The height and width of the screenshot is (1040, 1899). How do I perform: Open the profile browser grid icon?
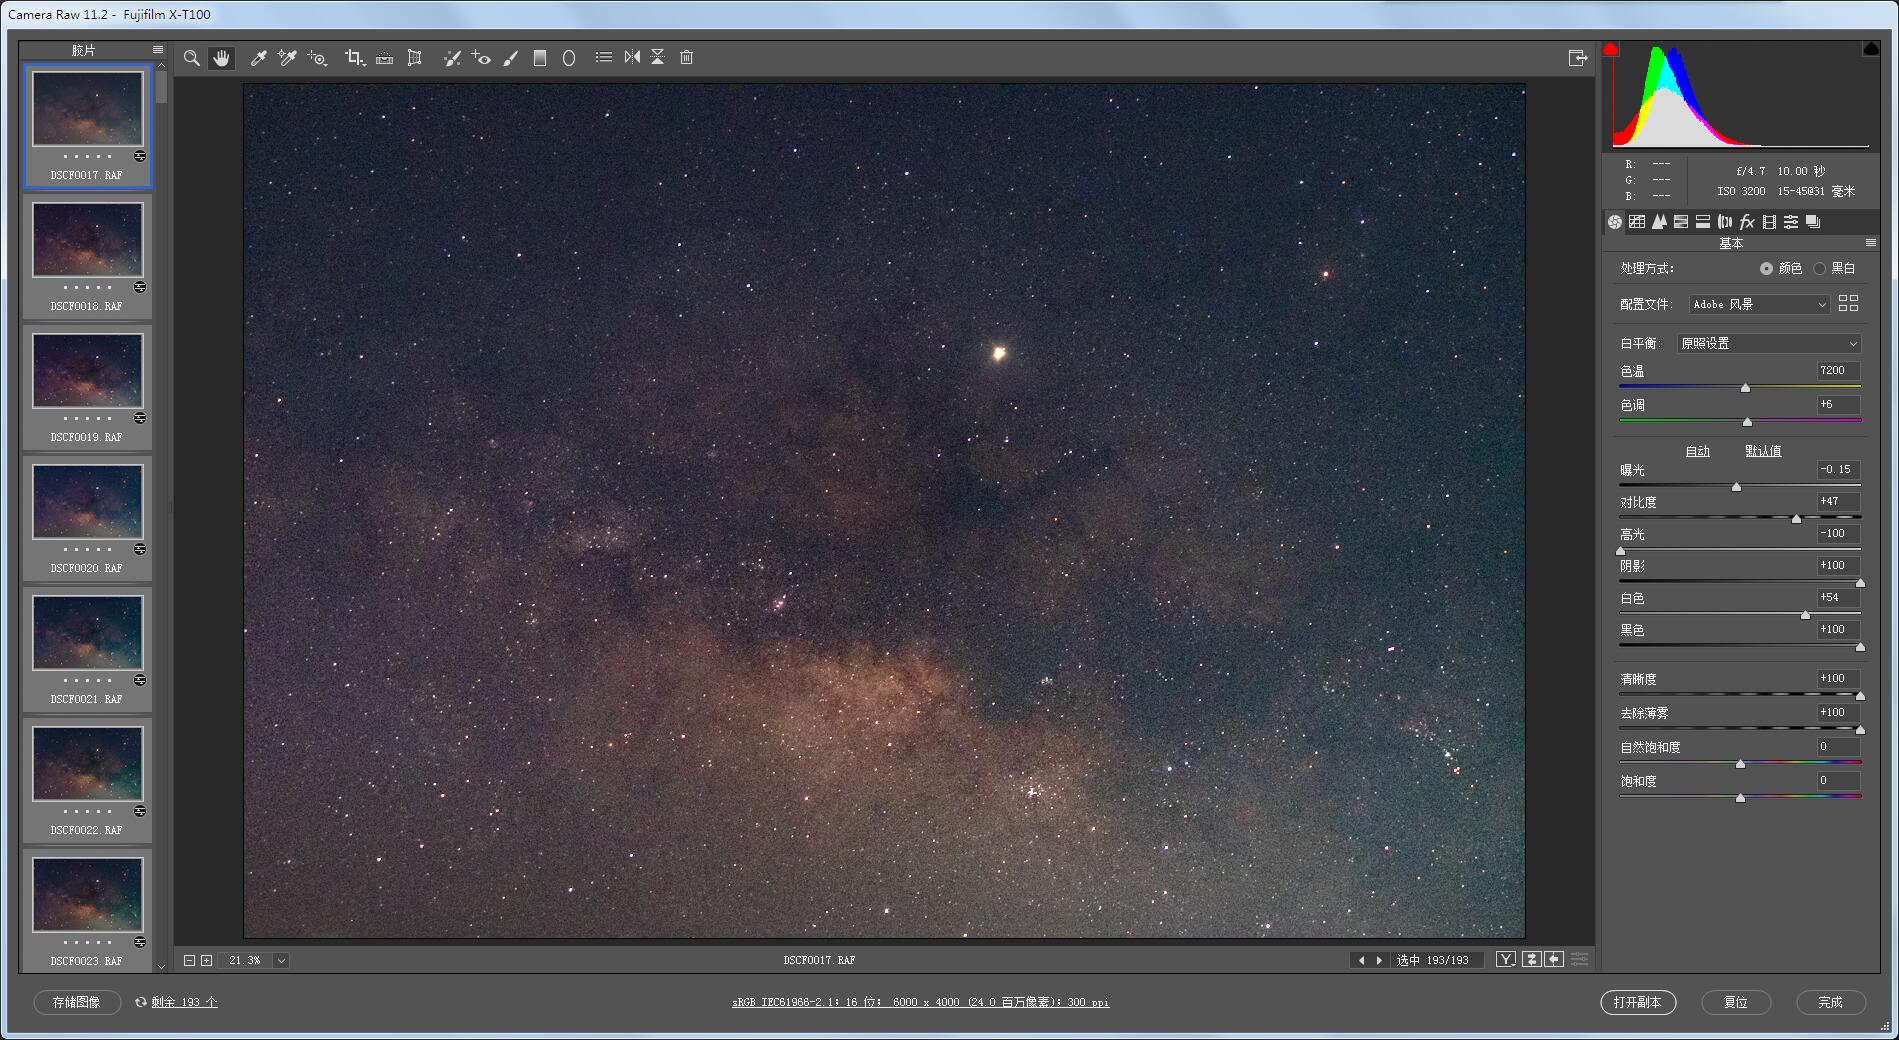[x=1849, y=303]
